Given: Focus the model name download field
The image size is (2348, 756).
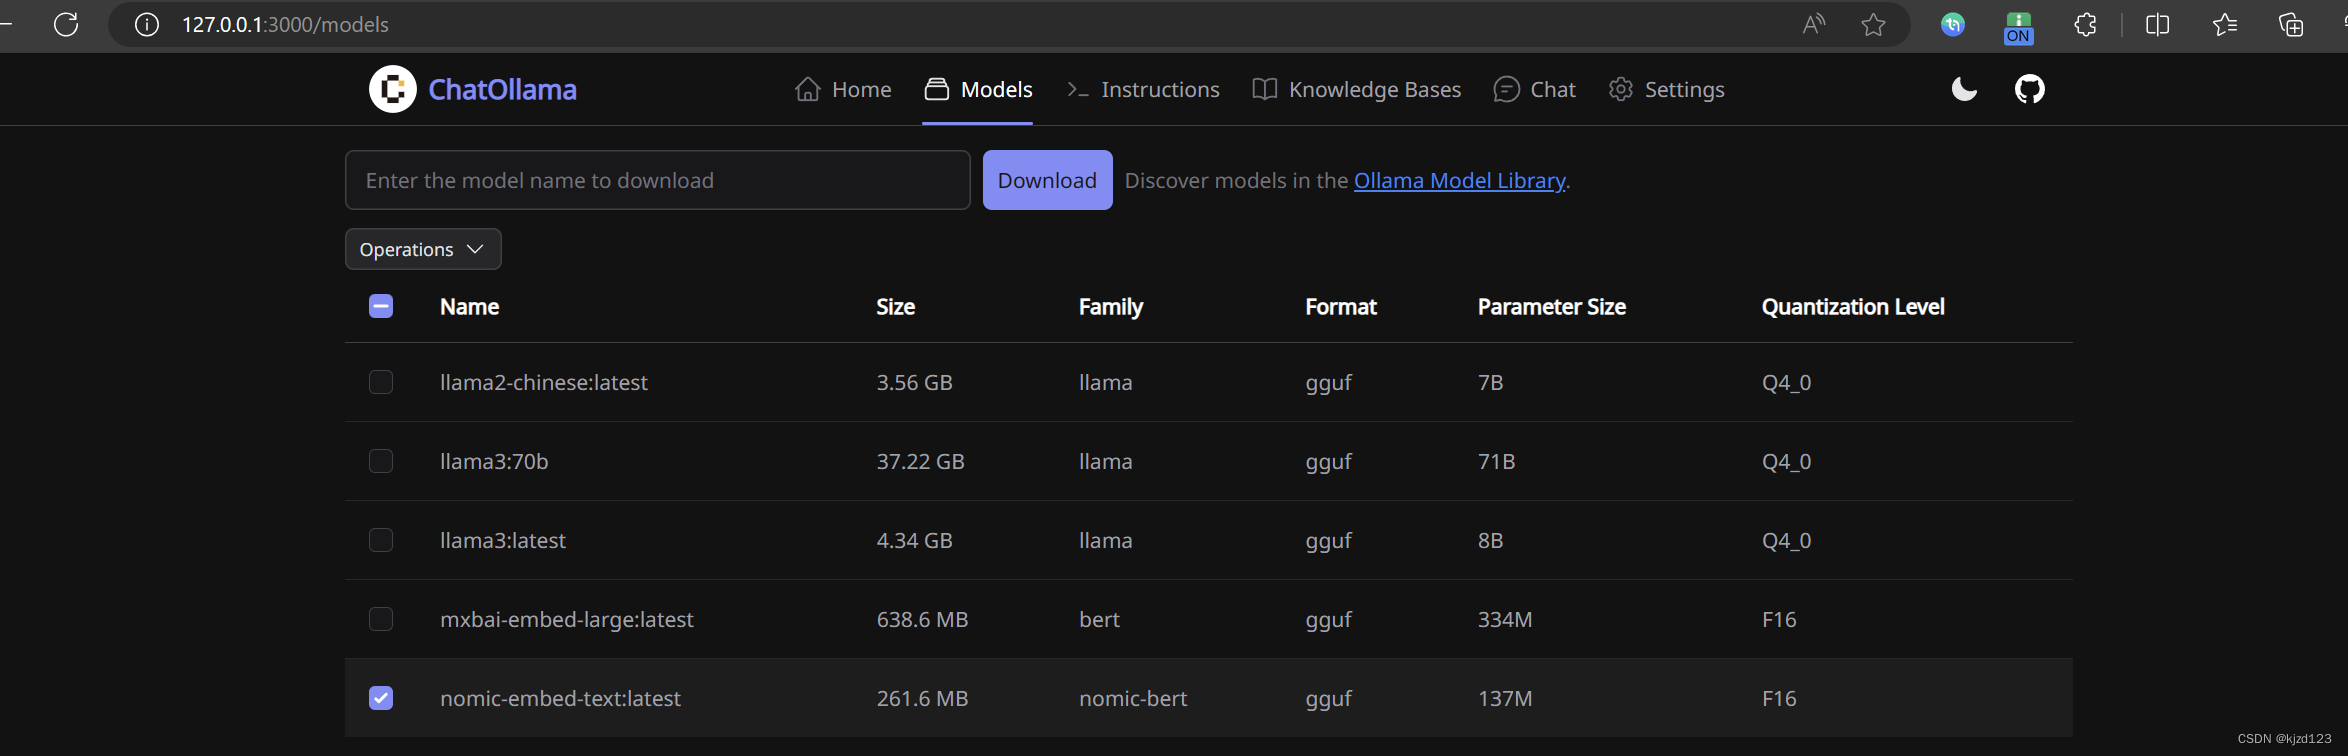Looking at the screenshot, I should click(x=658, y=180).
